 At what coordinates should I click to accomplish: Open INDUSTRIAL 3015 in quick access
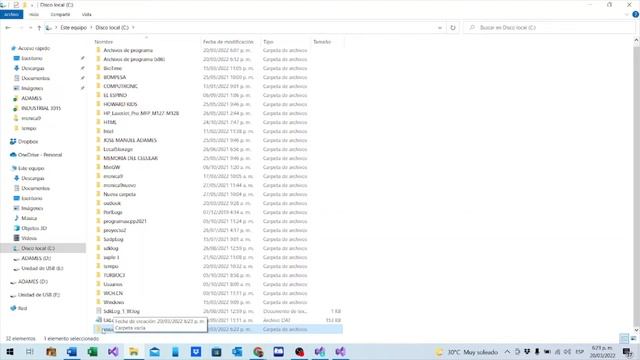coord(41,108)
